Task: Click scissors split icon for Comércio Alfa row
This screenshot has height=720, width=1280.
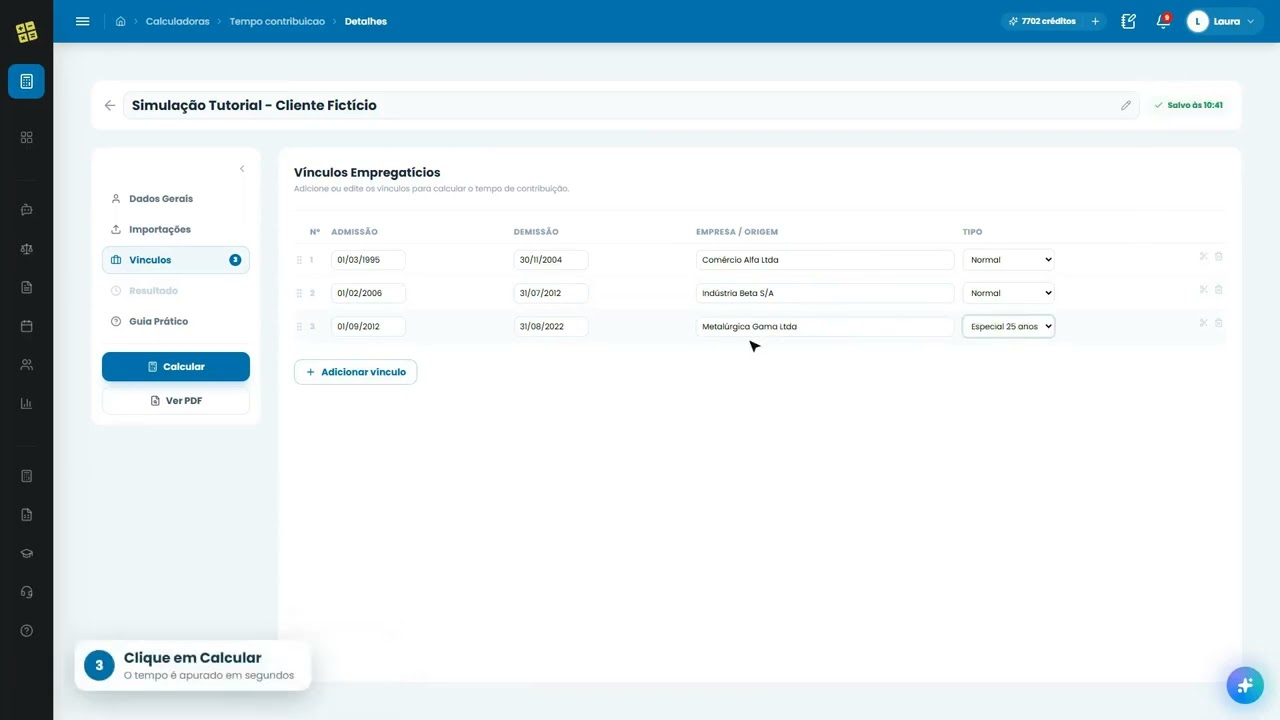Action: 1204,257
